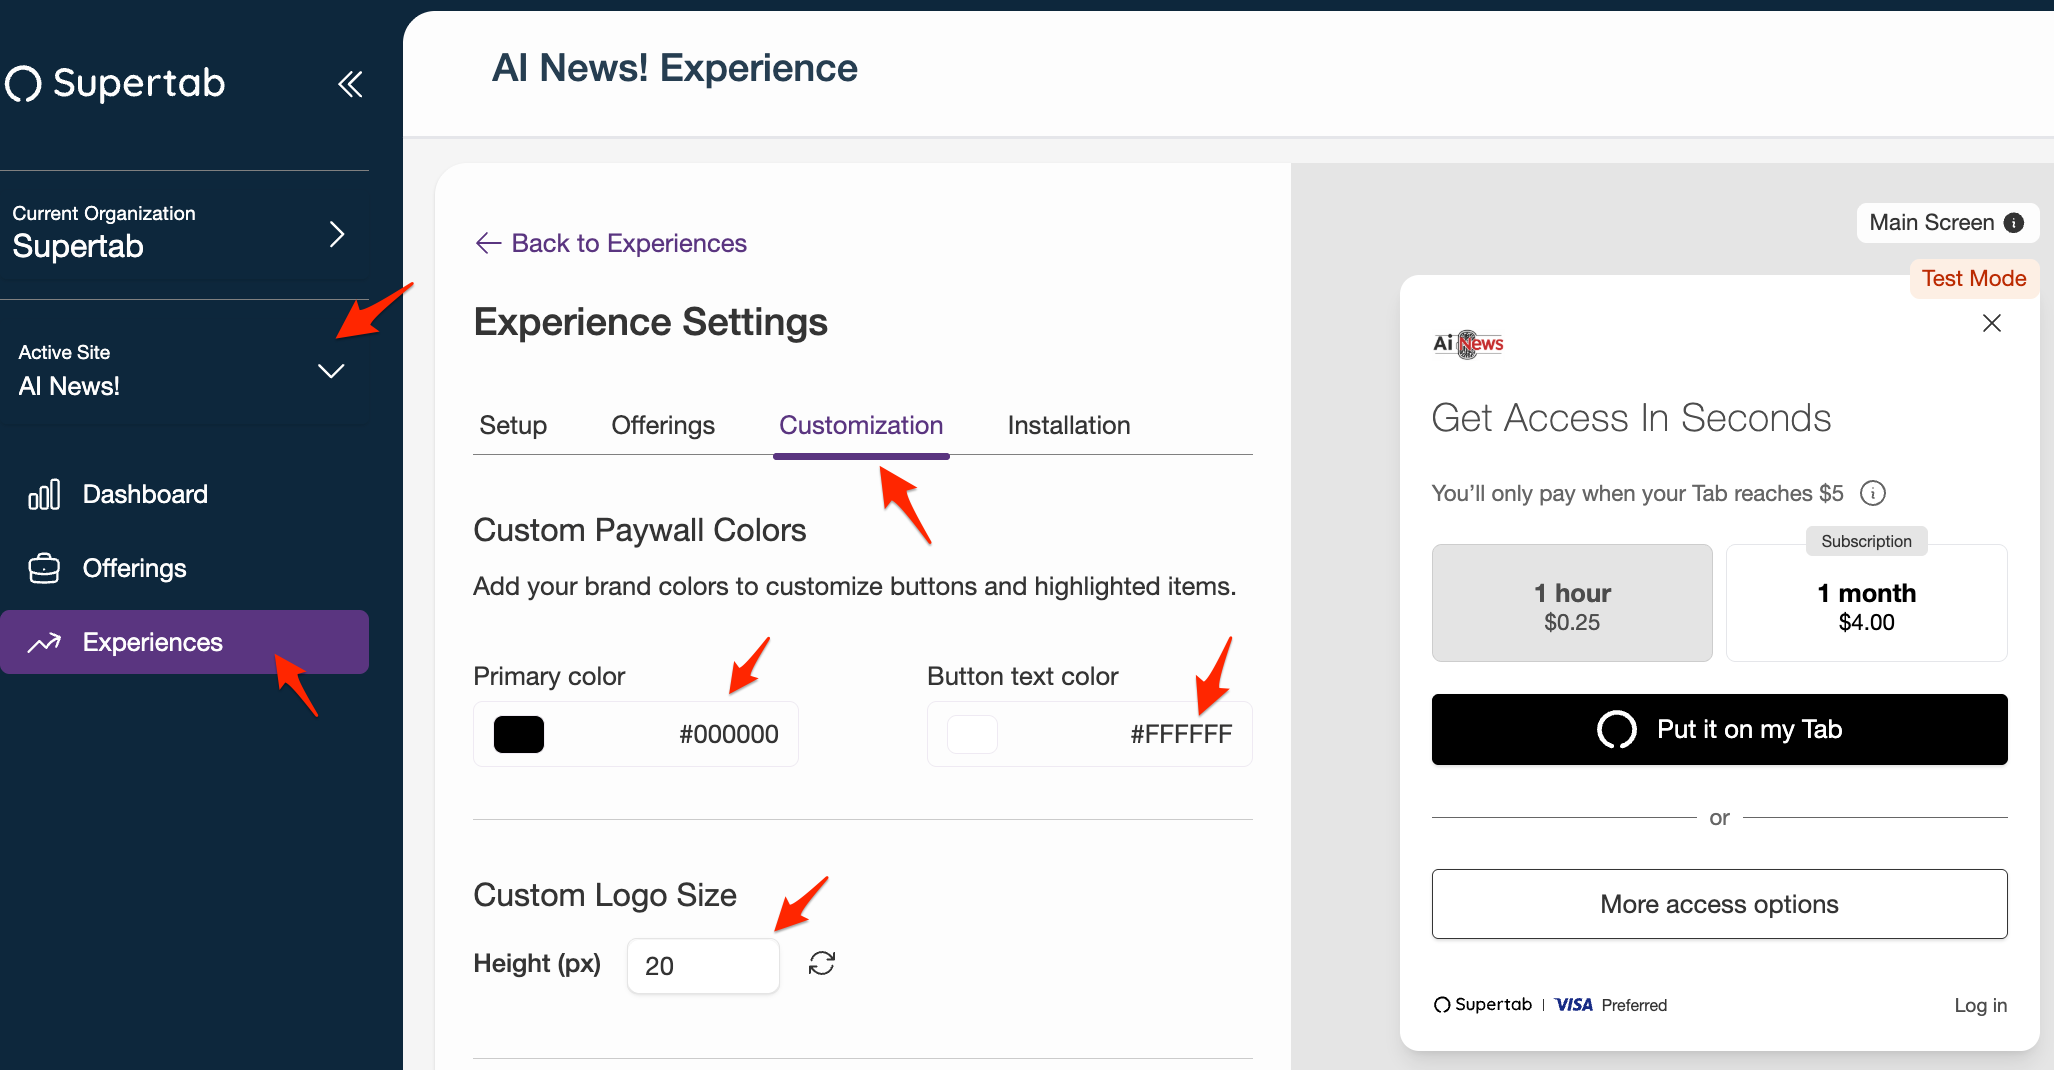Click the Dashboard bar chart icon

(x=44, y=494)
